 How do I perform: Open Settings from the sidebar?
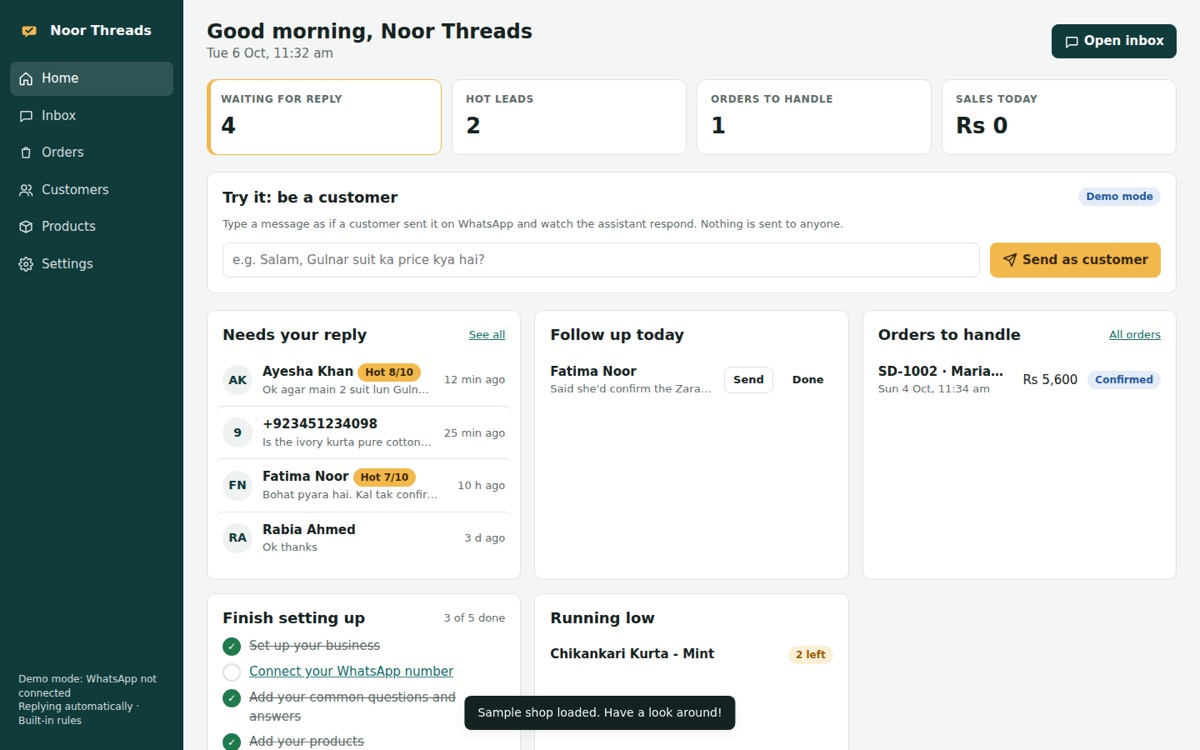92,264
